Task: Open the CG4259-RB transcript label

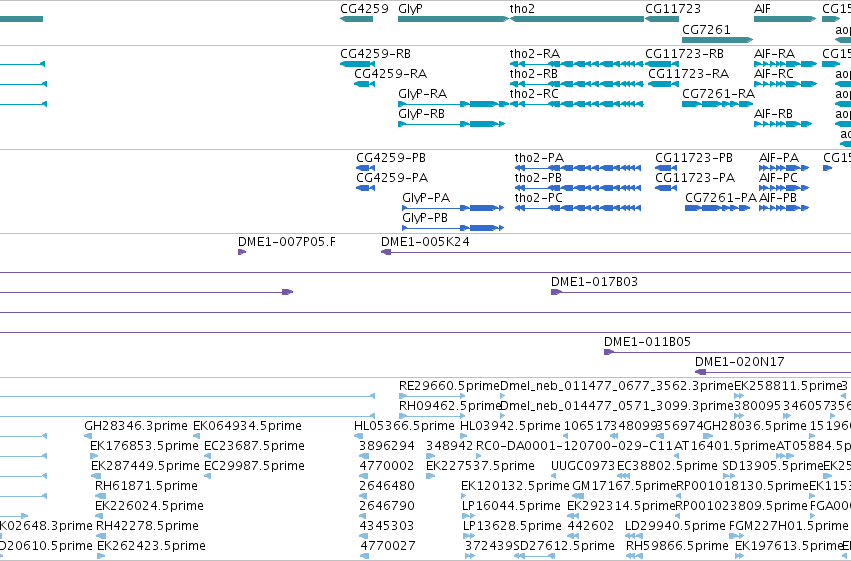Action: [375, 54]
